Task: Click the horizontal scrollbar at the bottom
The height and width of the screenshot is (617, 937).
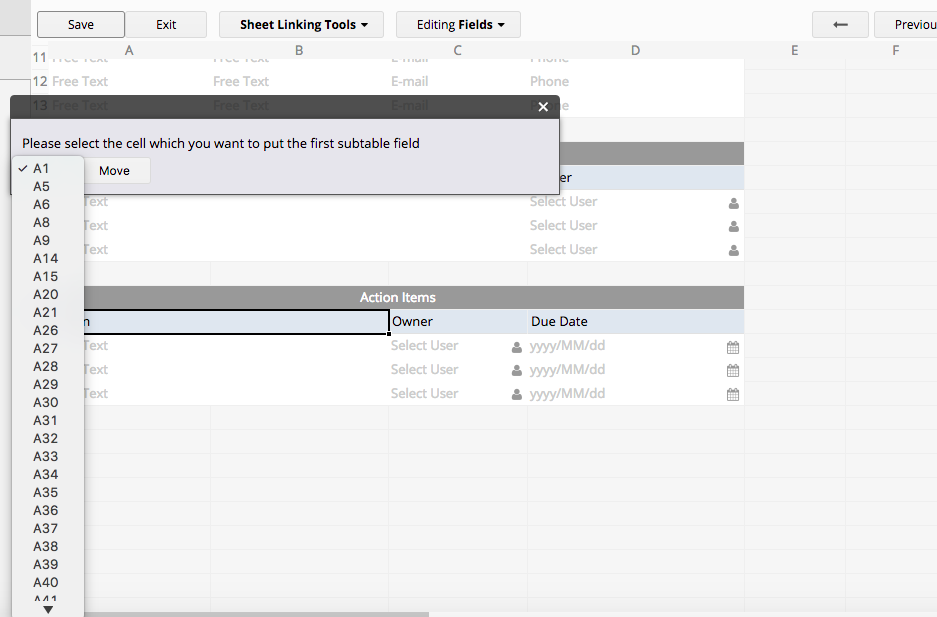Action: (257, 614)
